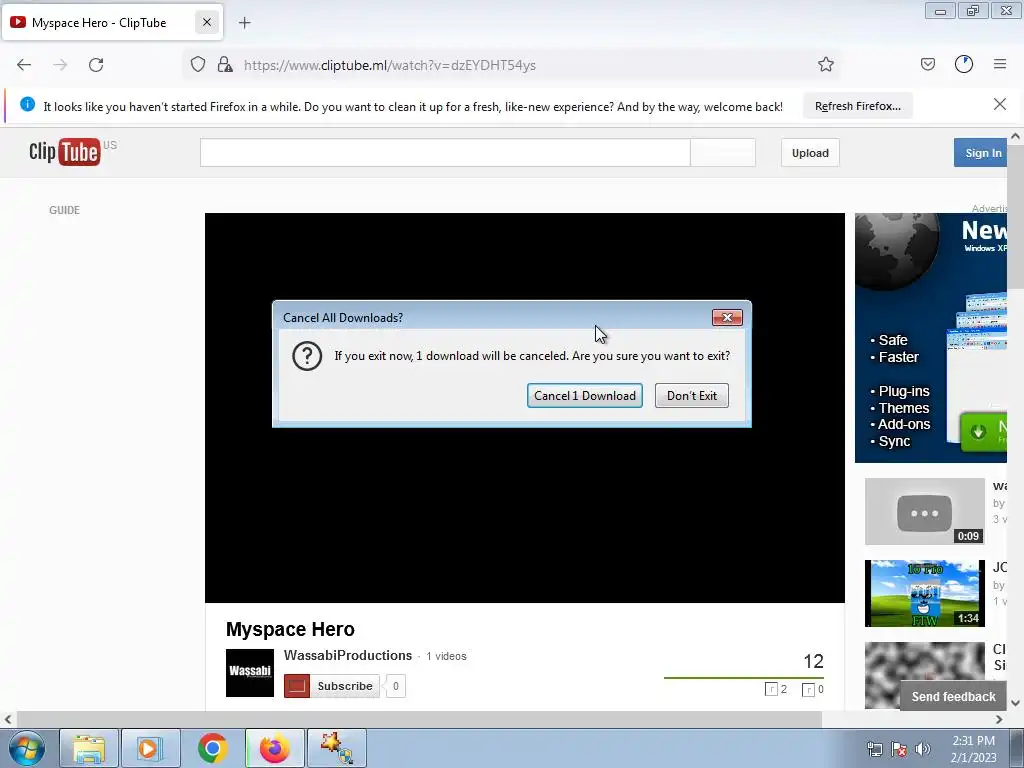
Task: Click the Upload button
Action: tap(810, 153)
